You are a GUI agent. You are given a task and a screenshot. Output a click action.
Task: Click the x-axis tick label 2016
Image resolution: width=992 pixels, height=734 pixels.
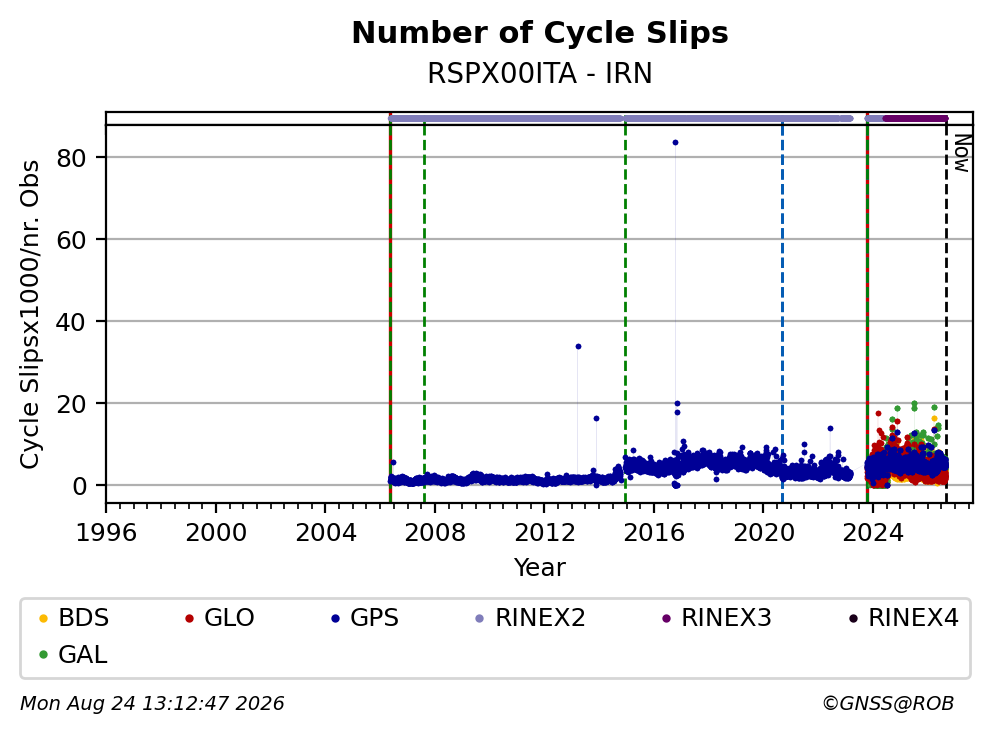[x=654, y=533]
